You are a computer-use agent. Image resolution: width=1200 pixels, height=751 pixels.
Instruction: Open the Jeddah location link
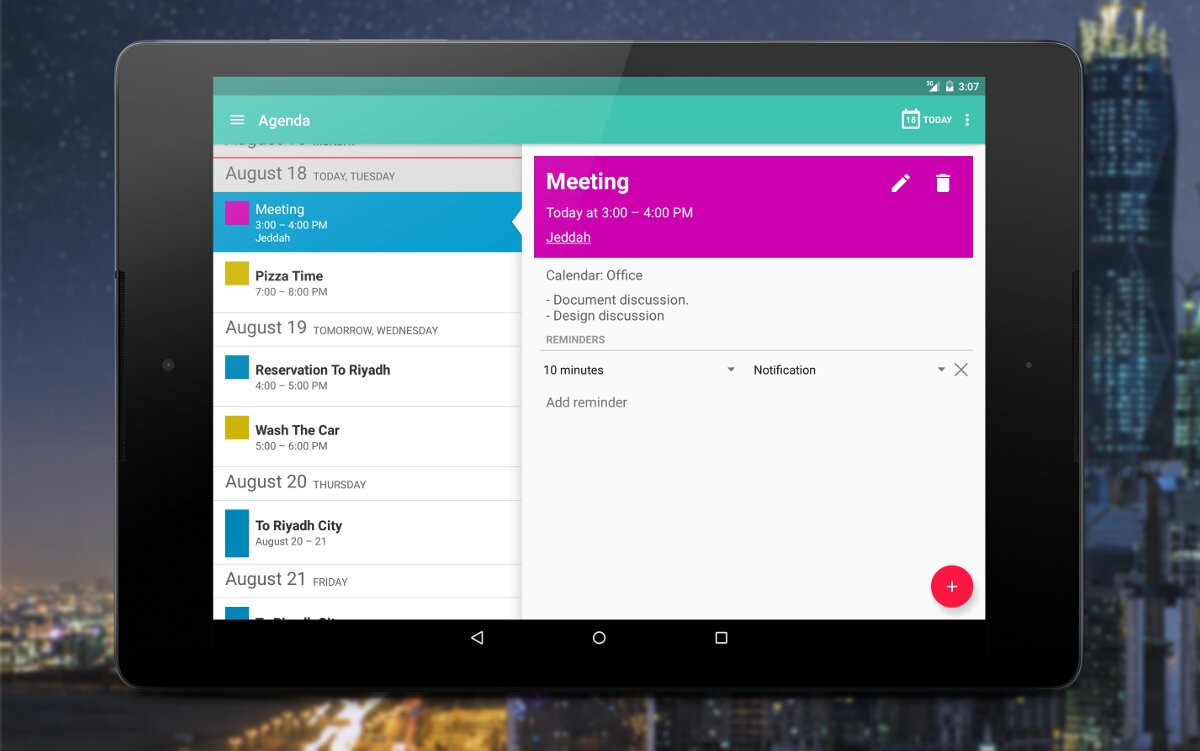pyautogui.click(x=568, y=237)
